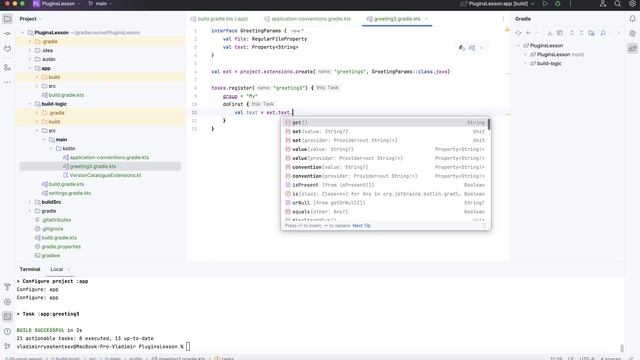Switch to application-conventions.gradle.kts tab

tap(307, 19)
